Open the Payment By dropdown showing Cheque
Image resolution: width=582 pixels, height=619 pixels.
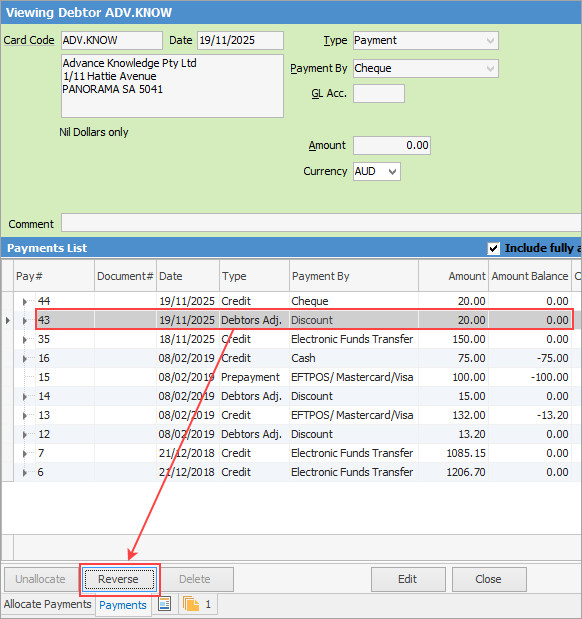(426, 69)
